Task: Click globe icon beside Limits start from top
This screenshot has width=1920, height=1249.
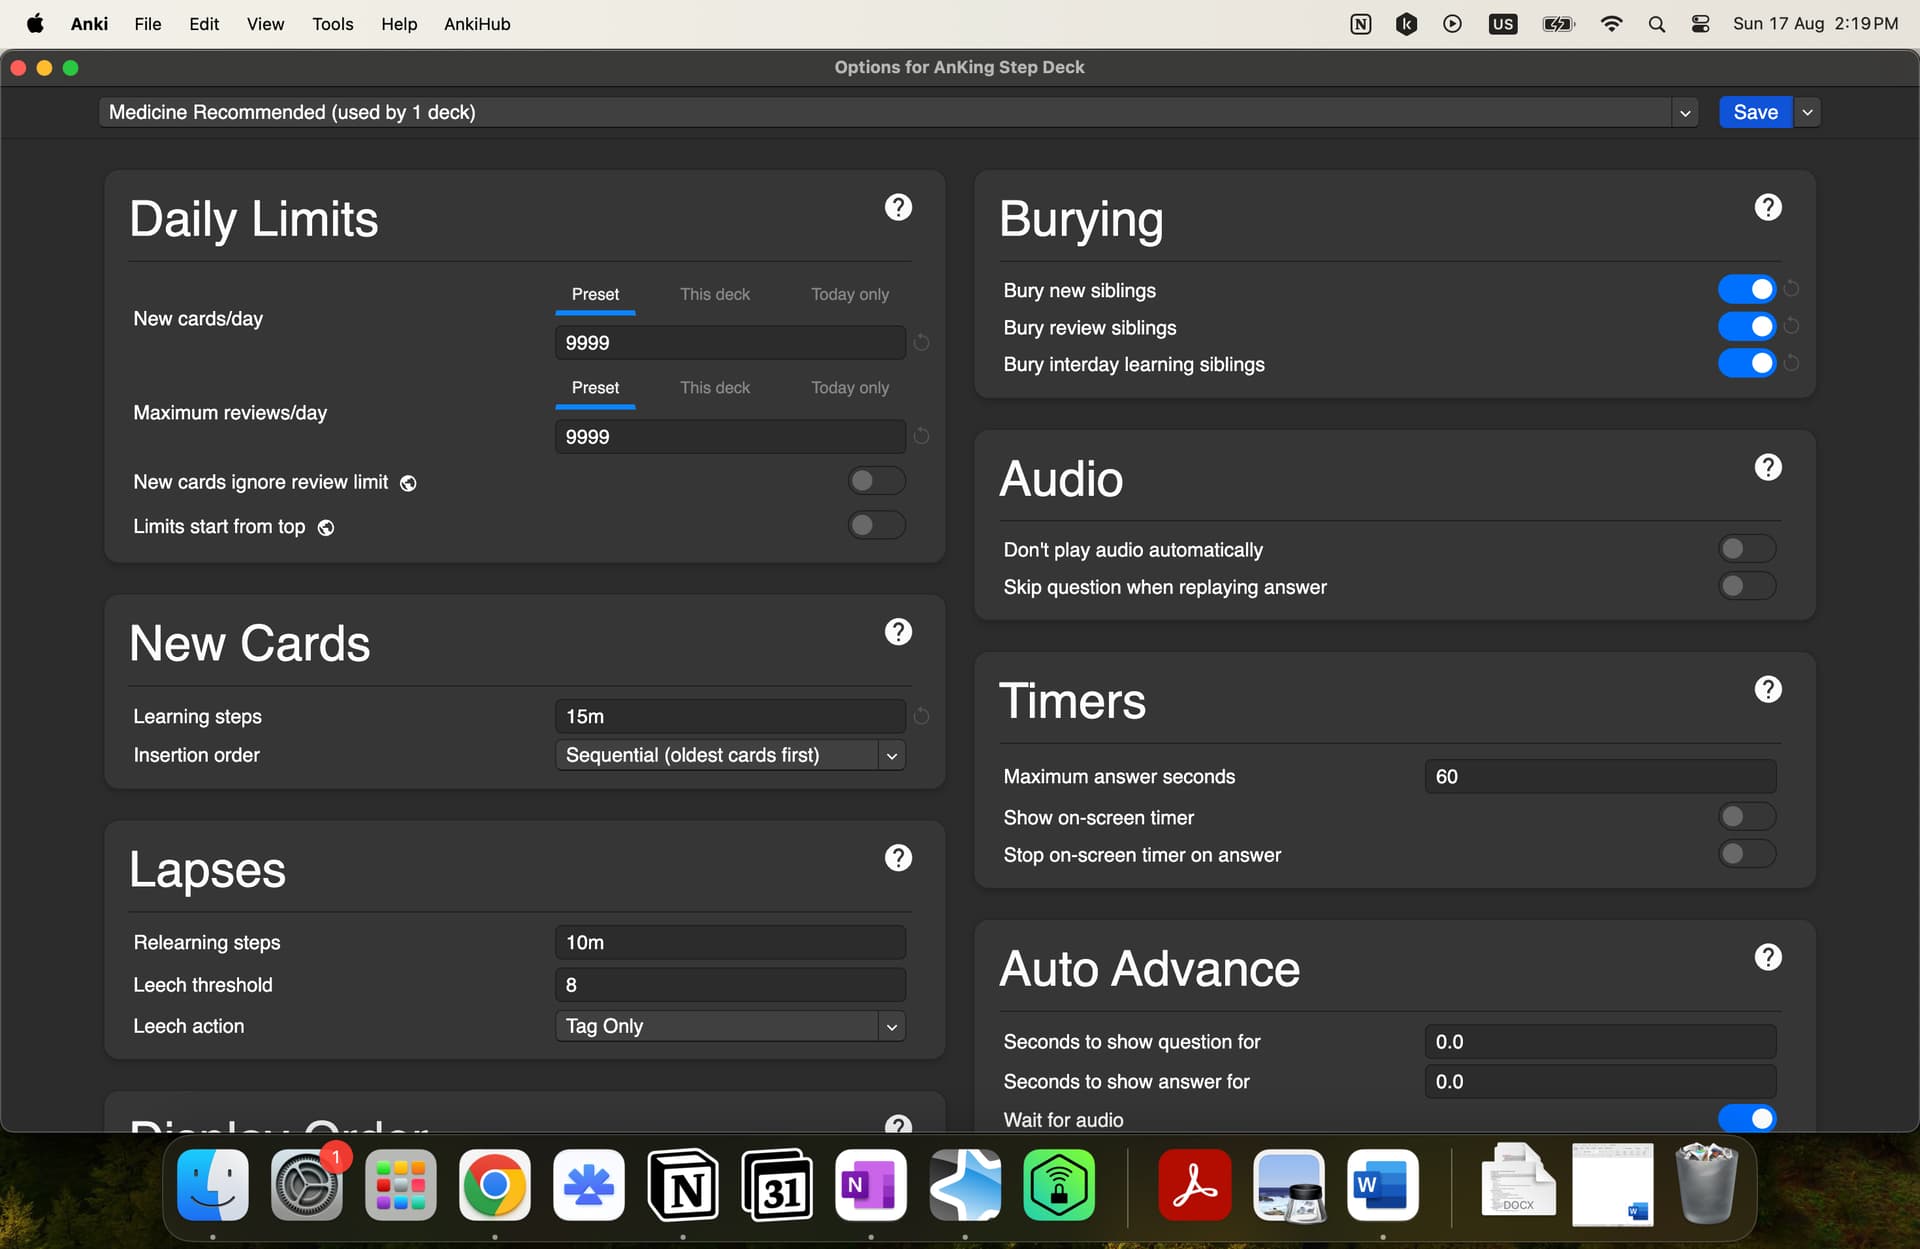Action: pyautogui.click(x=326, y=528)
